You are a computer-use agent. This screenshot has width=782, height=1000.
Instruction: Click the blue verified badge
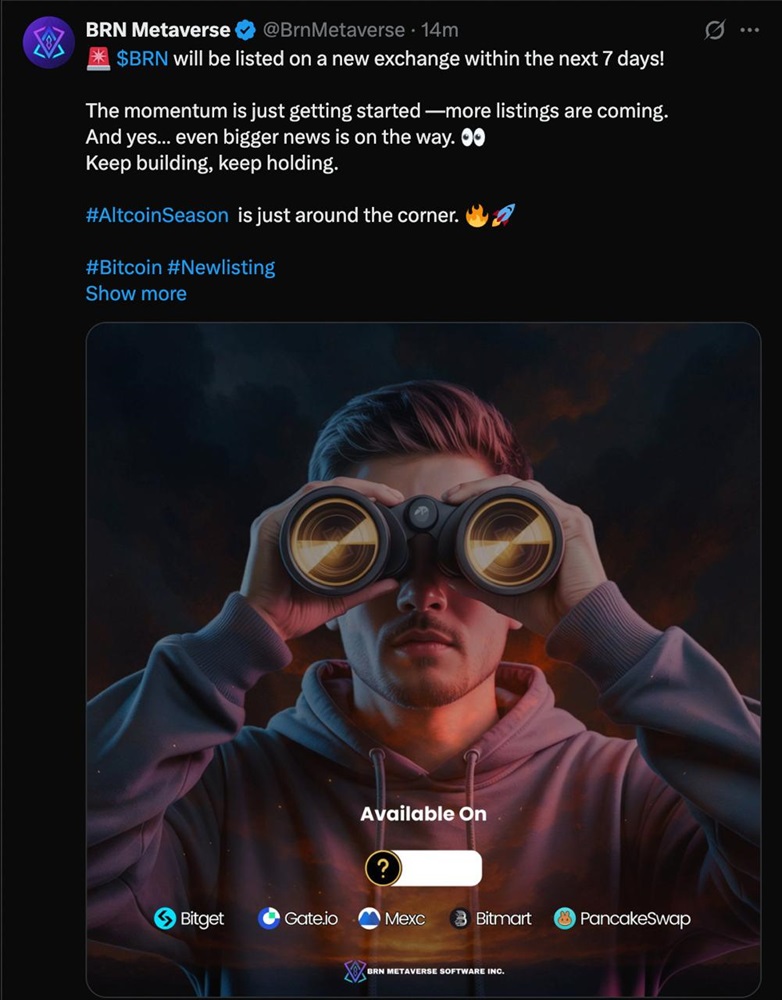(246, 30)
